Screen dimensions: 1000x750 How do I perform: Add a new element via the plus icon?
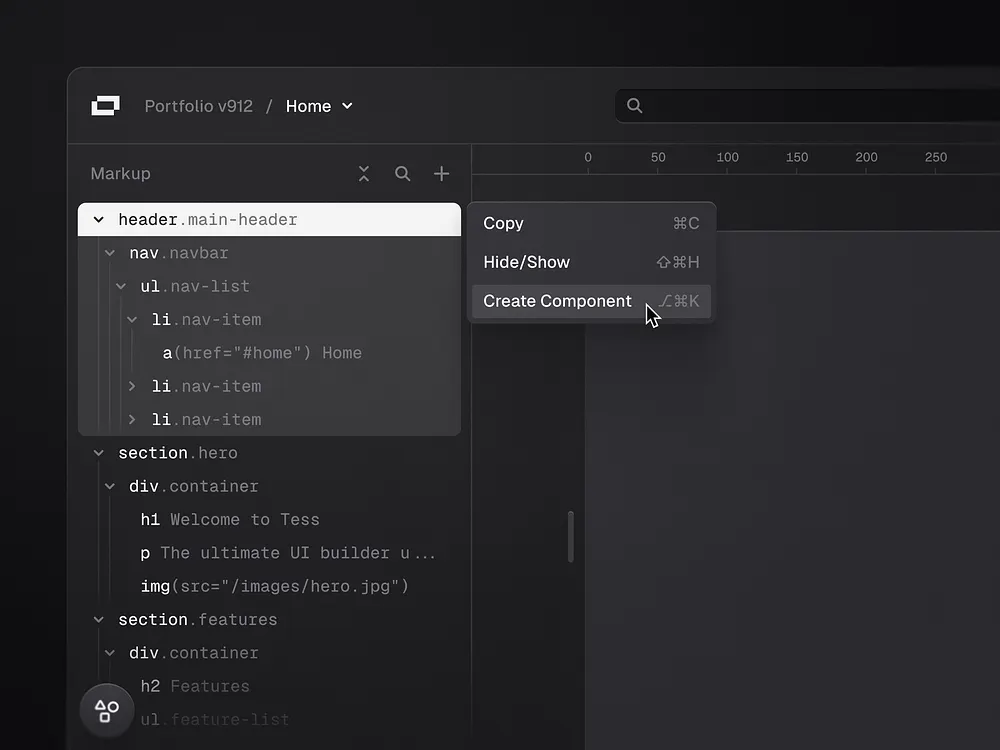441,173
